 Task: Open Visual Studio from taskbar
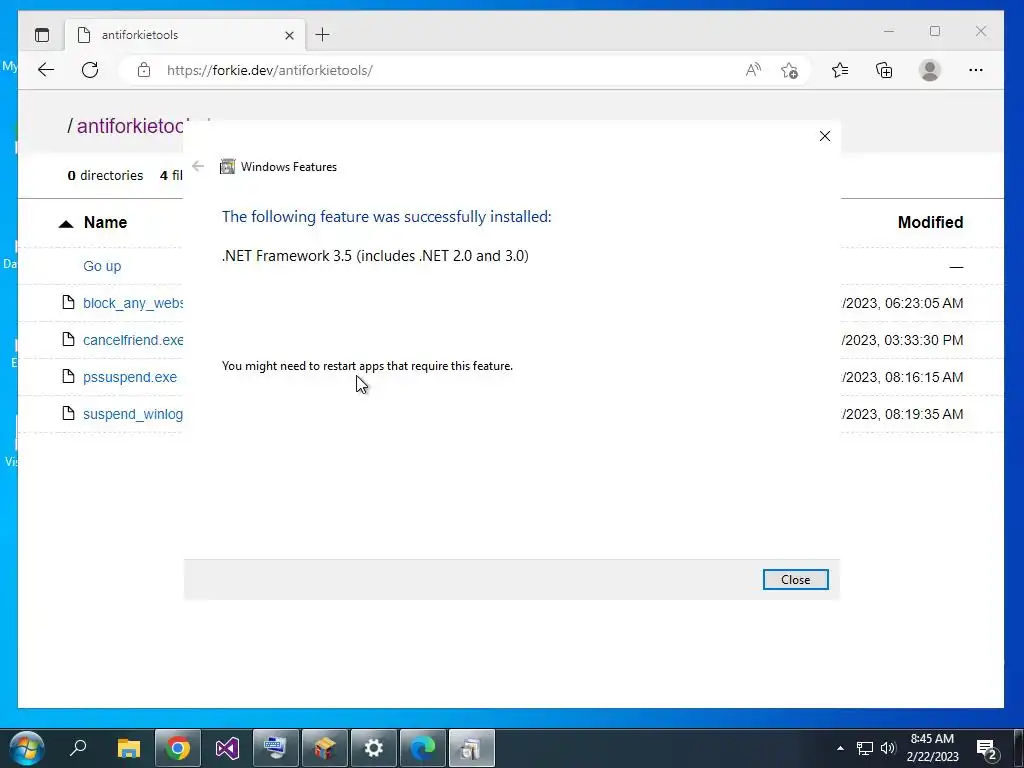227,748
